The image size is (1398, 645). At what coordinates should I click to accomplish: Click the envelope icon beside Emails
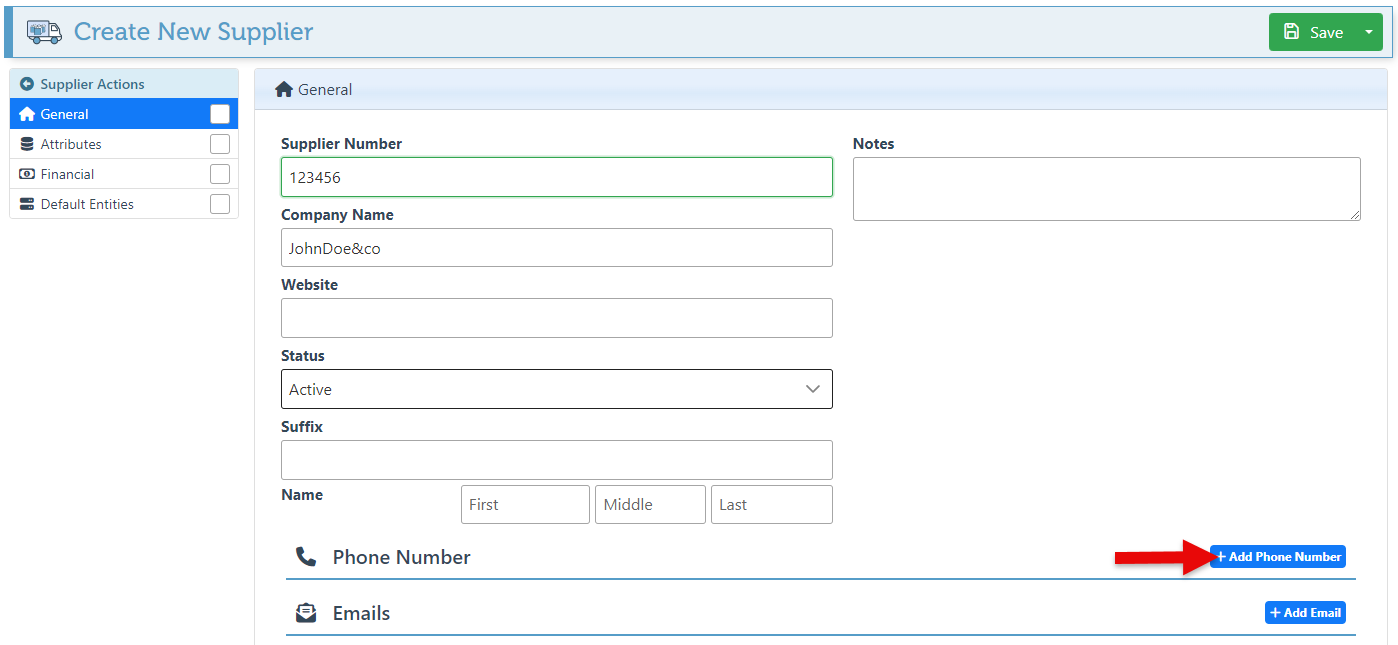pyautogui.click(x=305, y=613)
